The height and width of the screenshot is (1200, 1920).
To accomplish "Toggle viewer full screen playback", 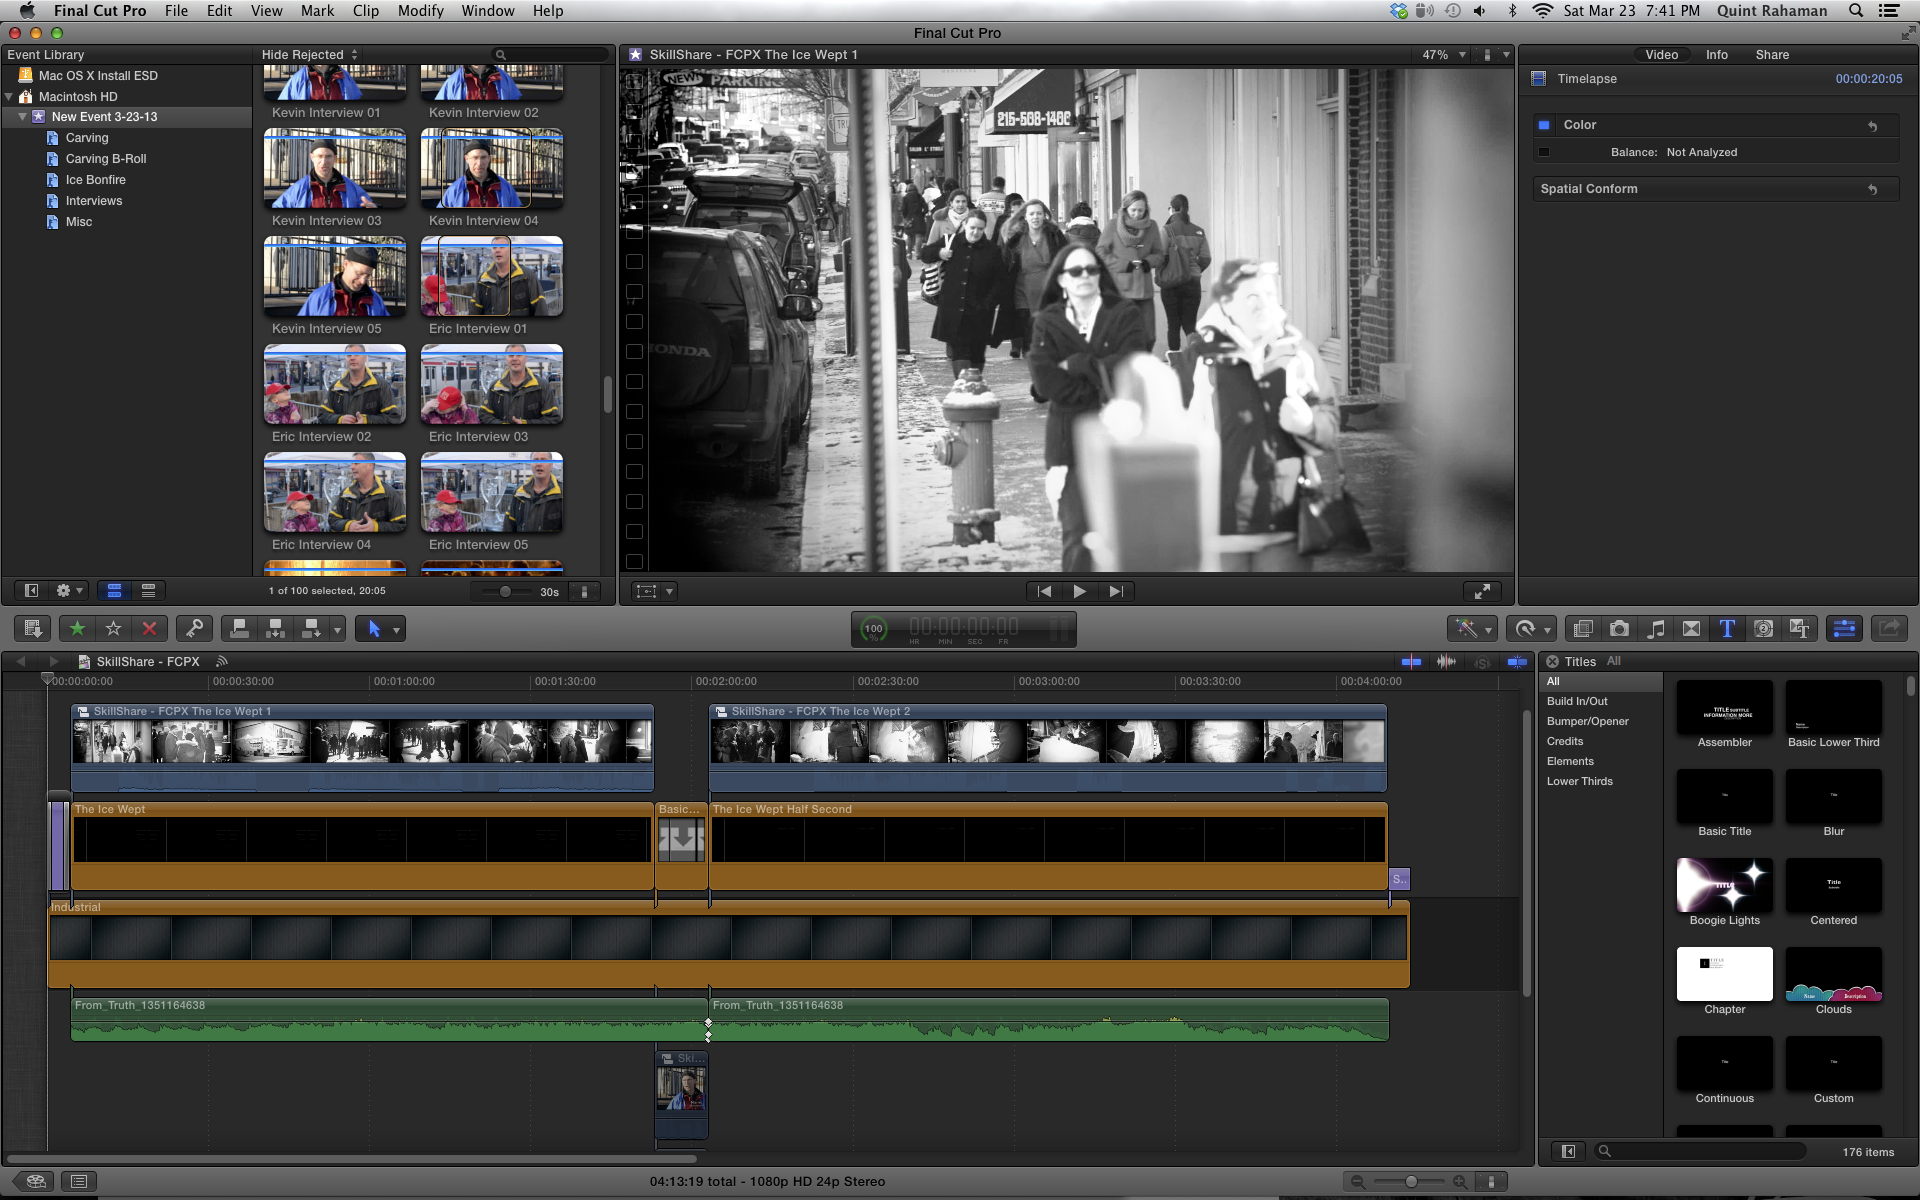I will click(x=1482, y=592).
